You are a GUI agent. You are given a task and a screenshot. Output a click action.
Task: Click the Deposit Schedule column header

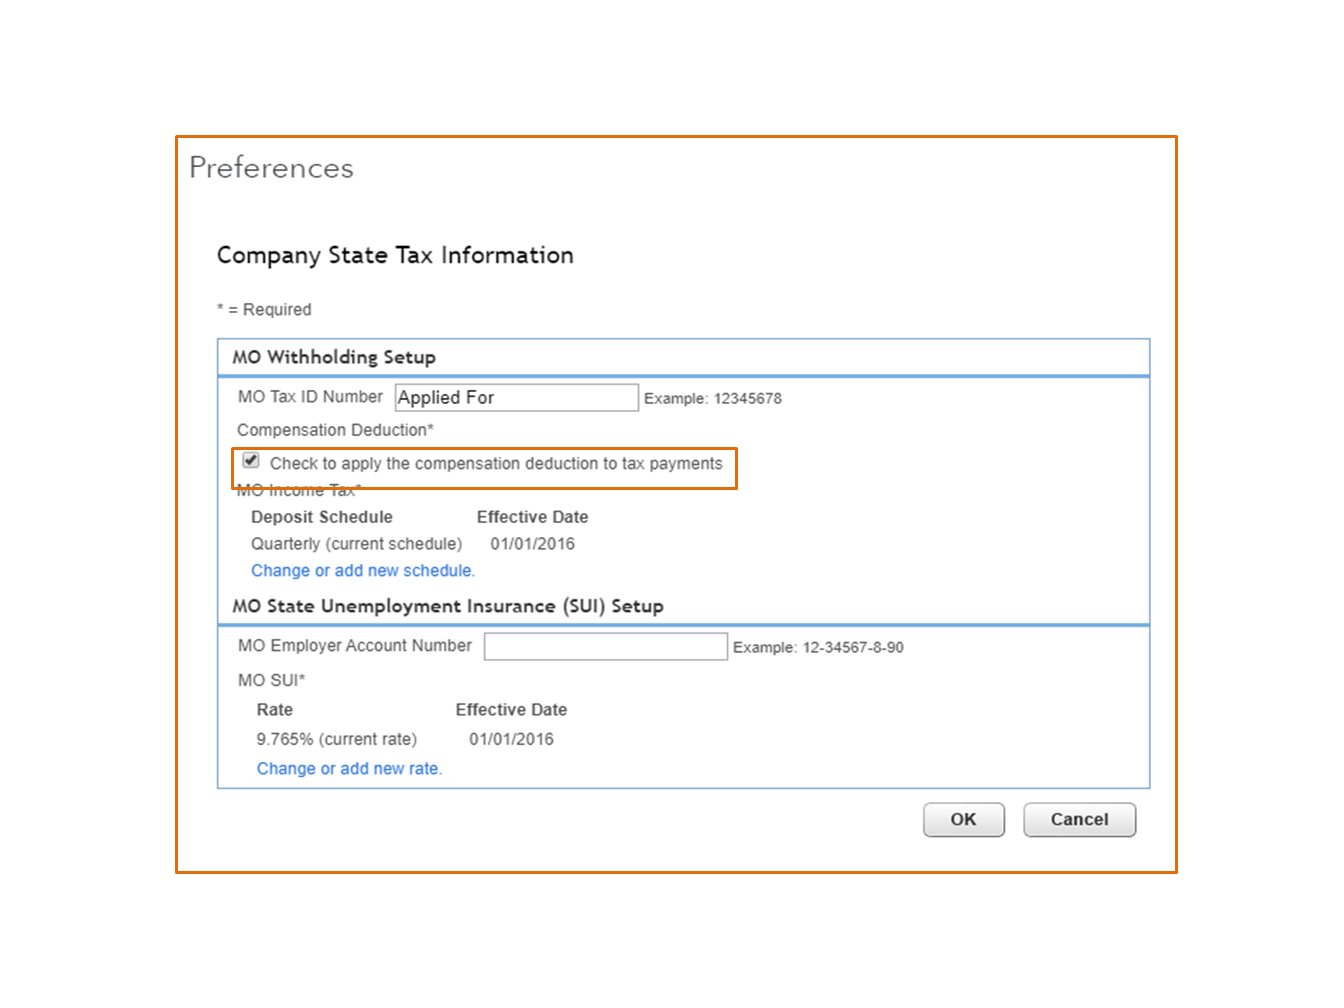(x=321, y=517)
